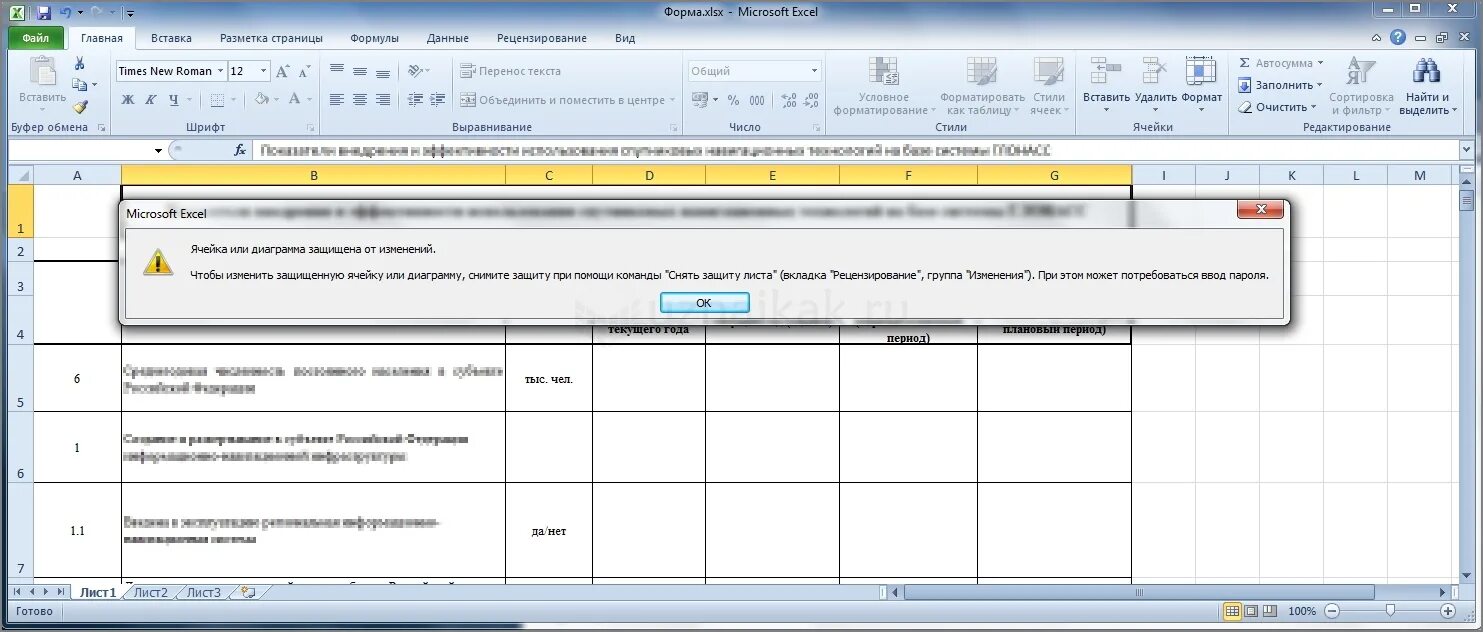The width and height of the screenshot is (1483, 632).
Task: Select the Лист3 sheet tab
Action: tap(204, 592)
